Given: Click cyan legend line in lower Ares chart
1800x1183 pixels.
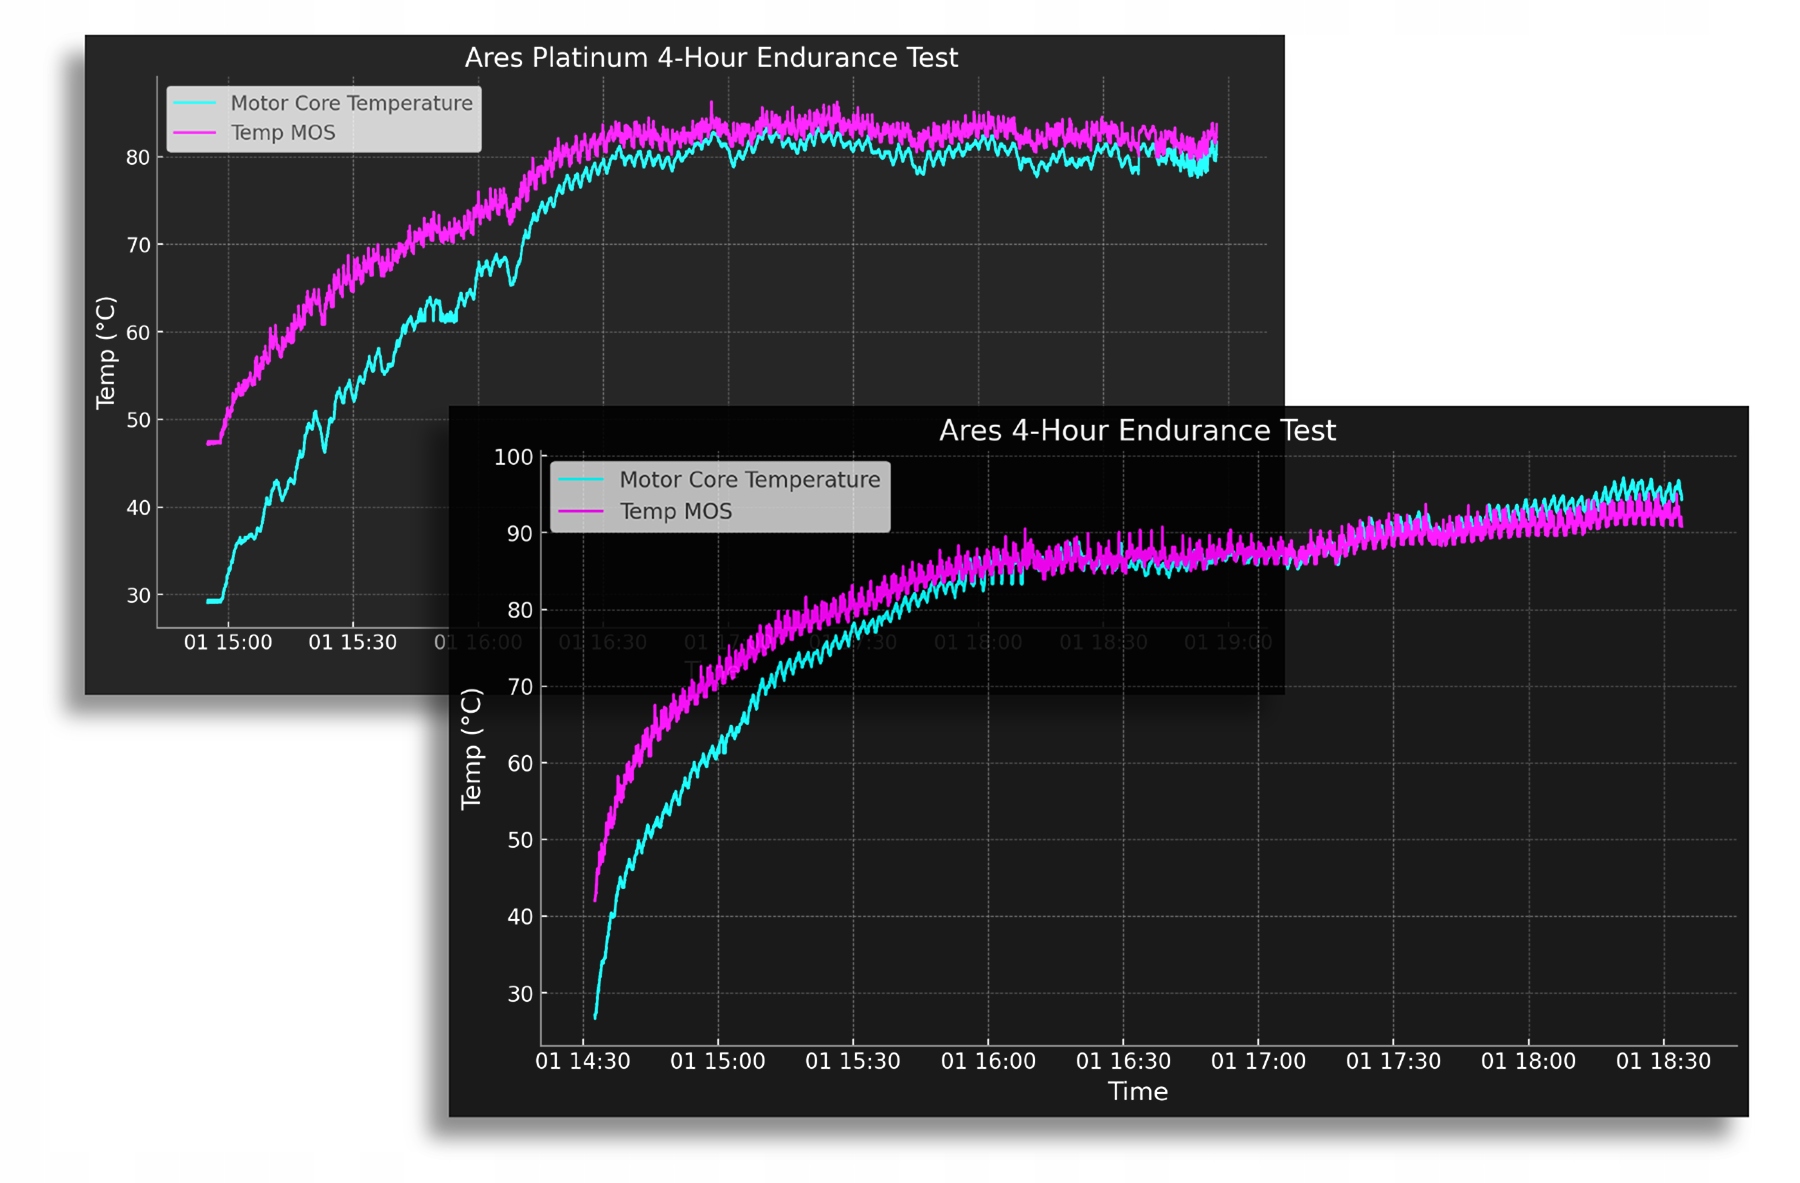Looking at the screenshot, I should click(x=581, y=480).
